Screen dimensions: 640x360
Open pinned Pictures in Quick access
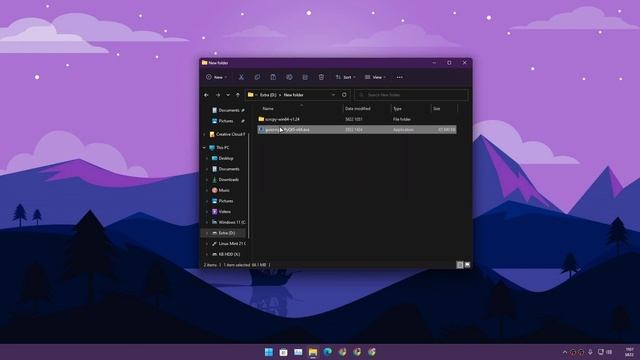point(227,121)
